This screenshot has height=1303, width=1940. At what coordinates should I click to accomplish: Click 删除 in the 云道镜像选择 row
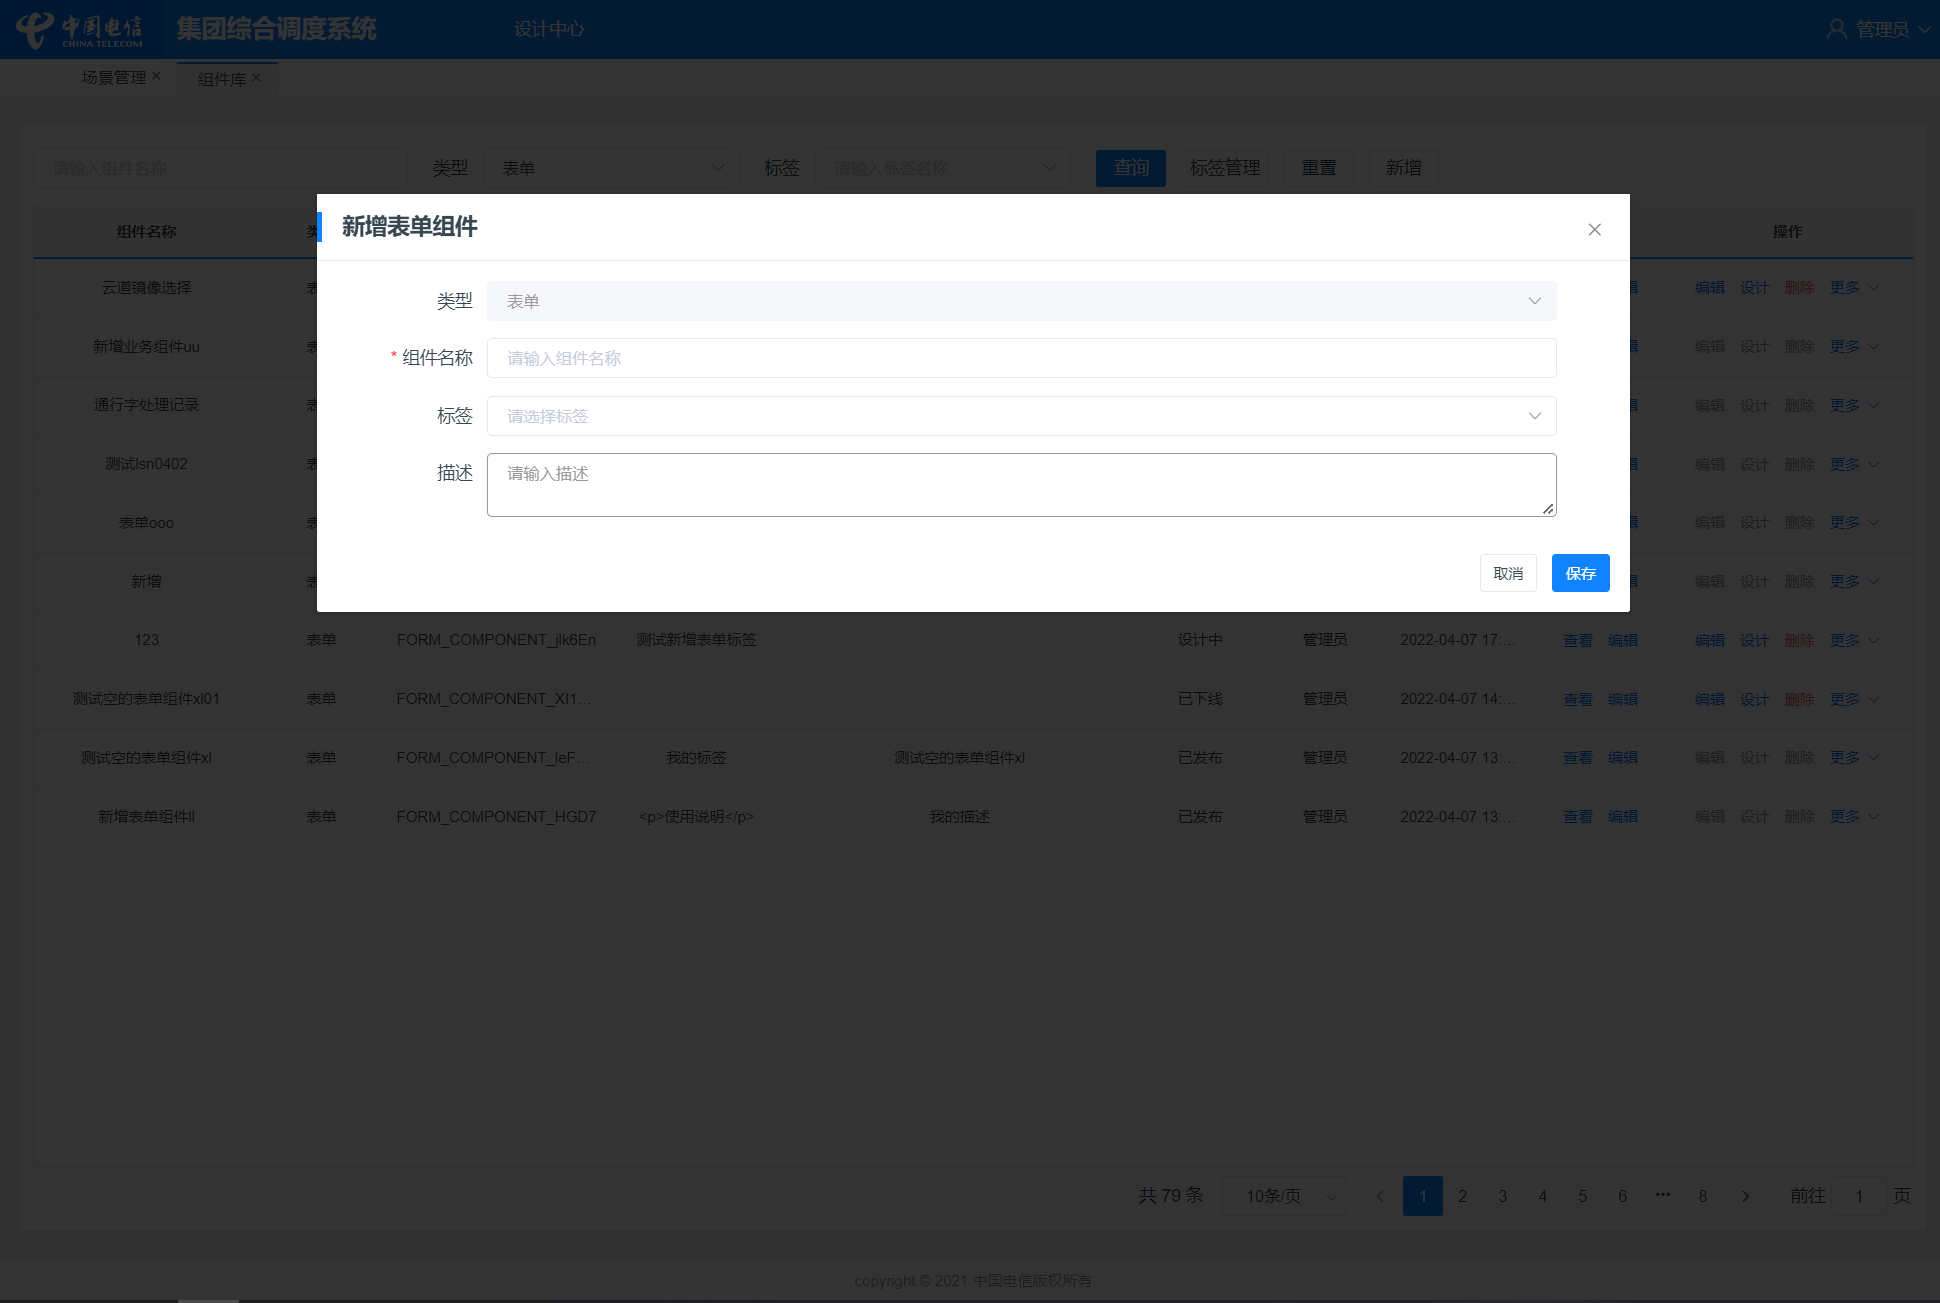click(x=1799, y=287)
